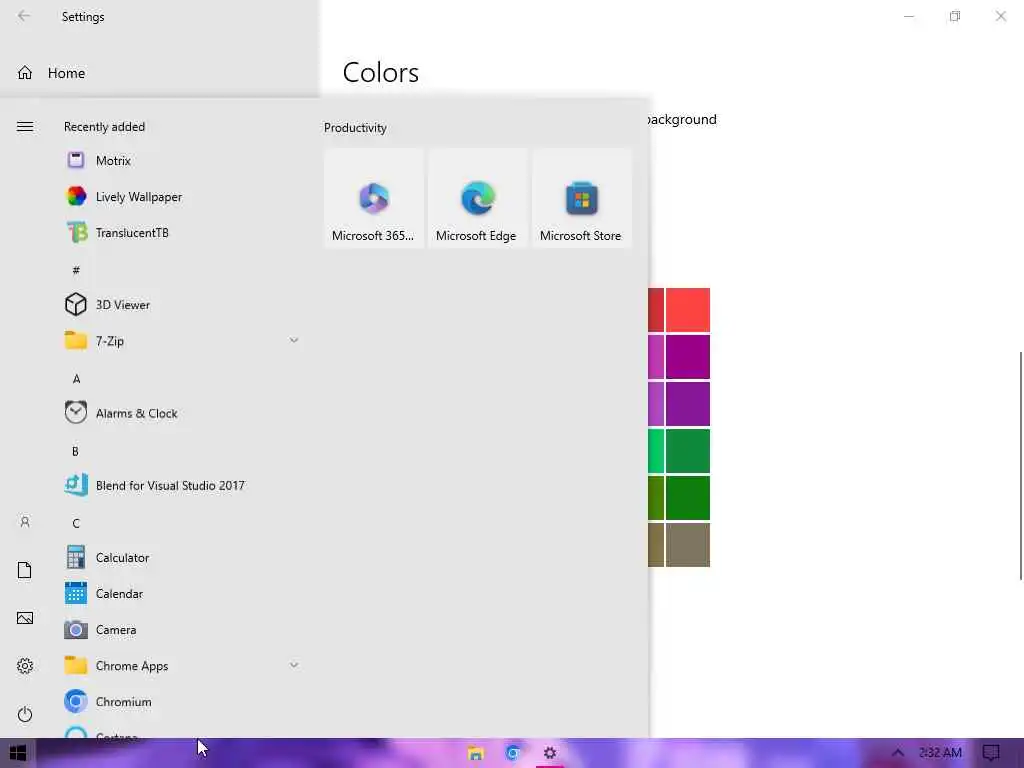1024x768 pixels.
Task: Click the taskbar clock
Action: coord(940,753)
